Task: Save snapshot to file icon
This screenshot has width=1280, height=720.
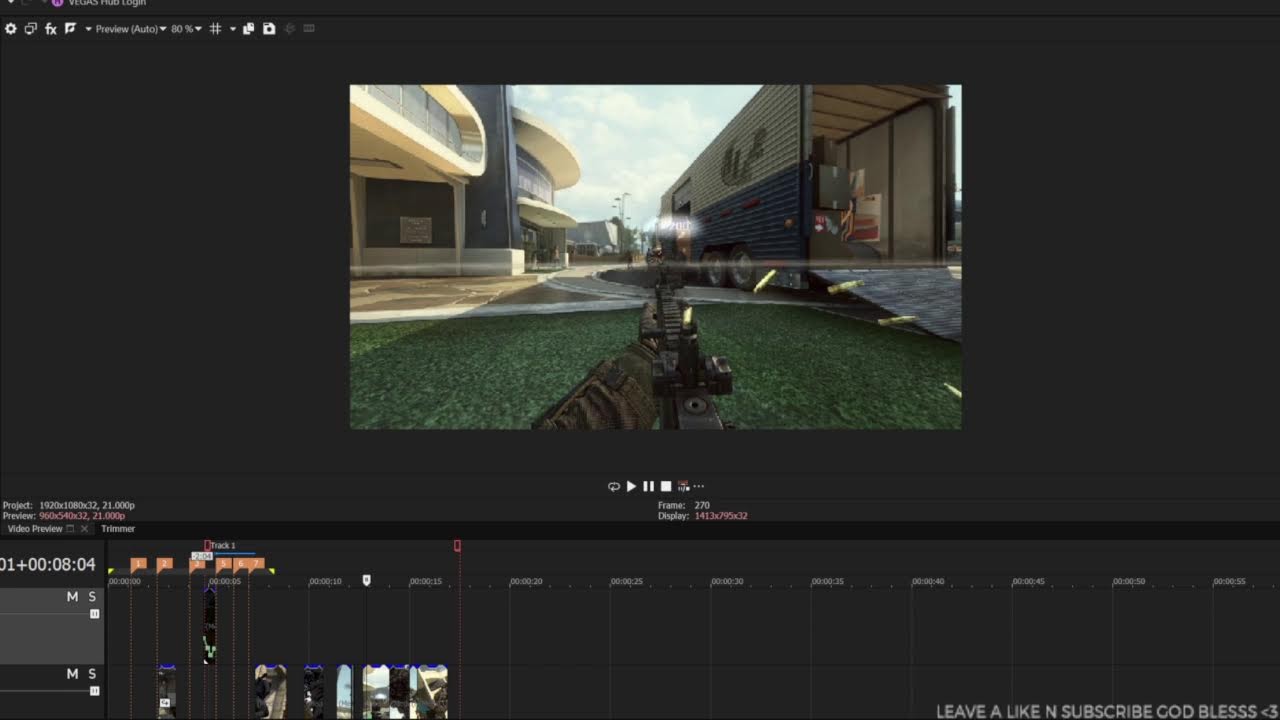Action: pos(269,29)
